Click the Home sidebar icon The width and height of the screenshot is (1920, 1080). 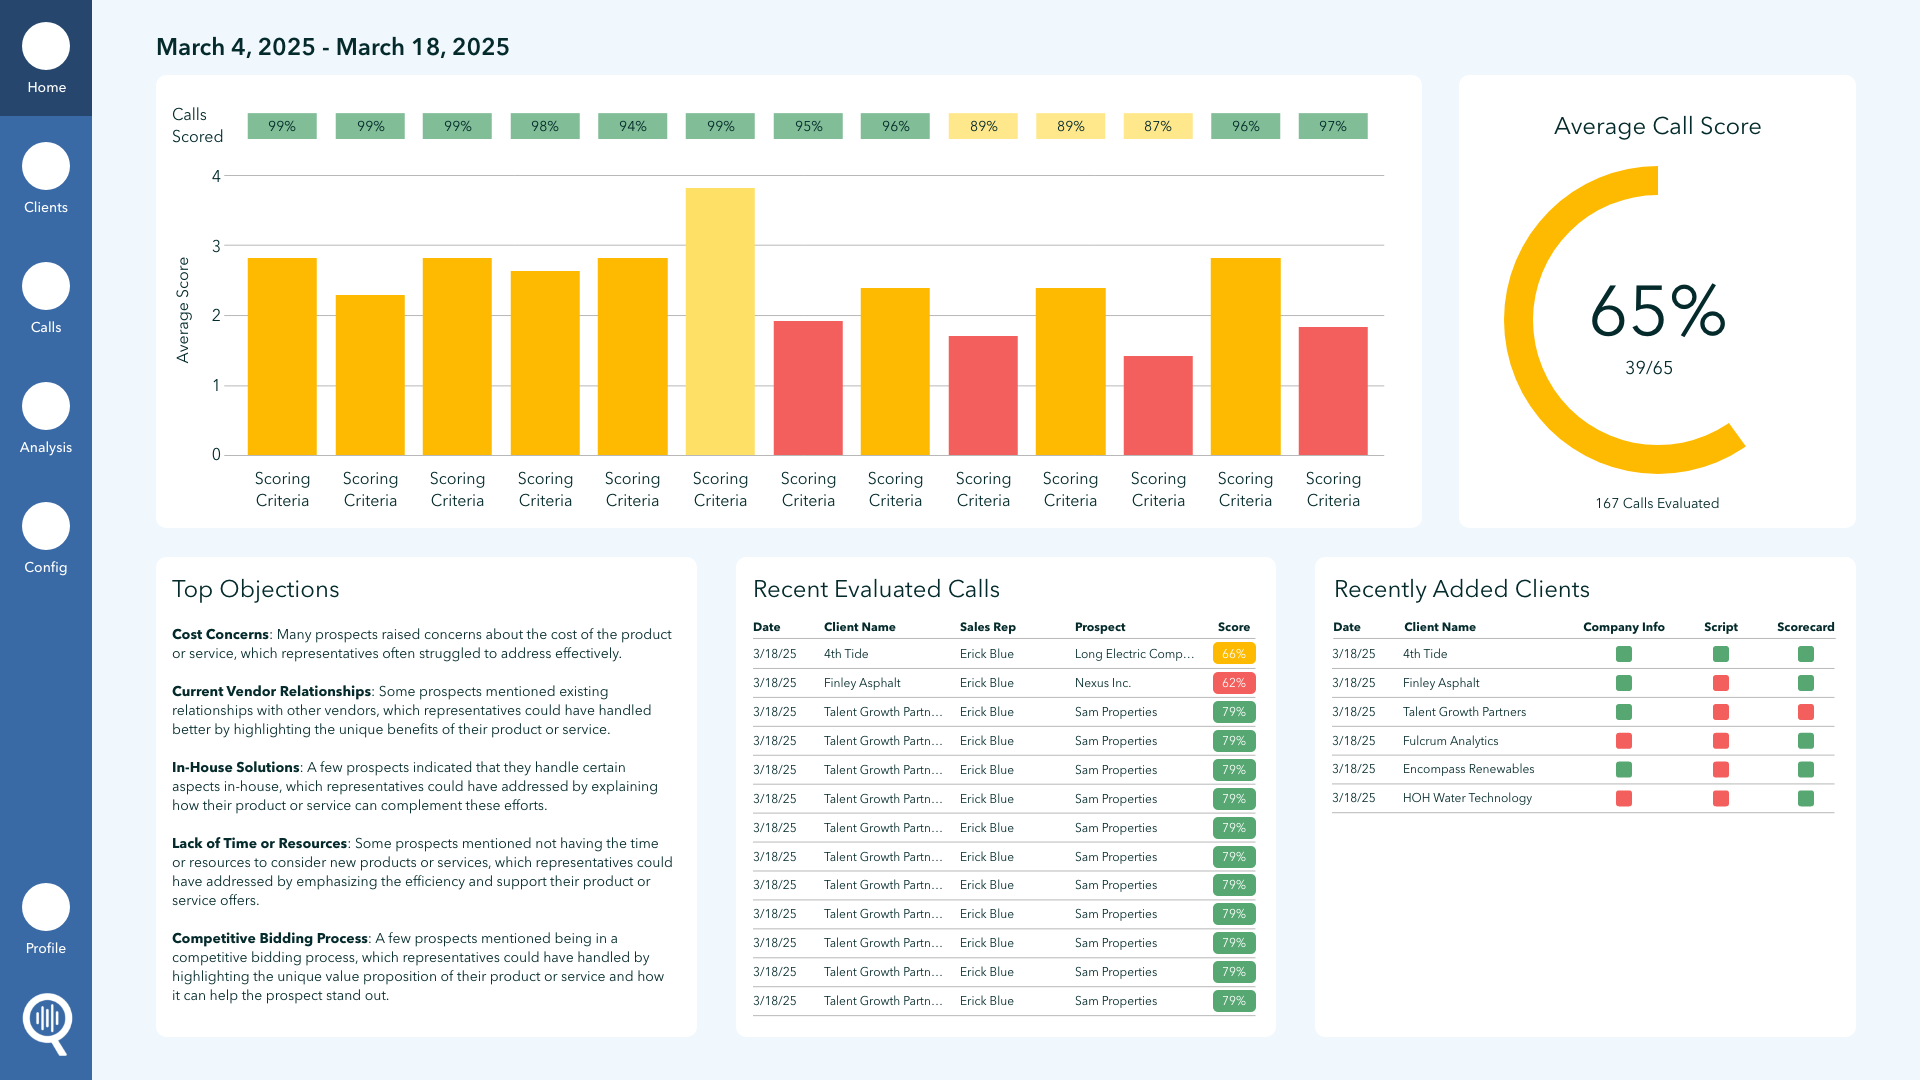pyautogui.click(x=46, y=47)
